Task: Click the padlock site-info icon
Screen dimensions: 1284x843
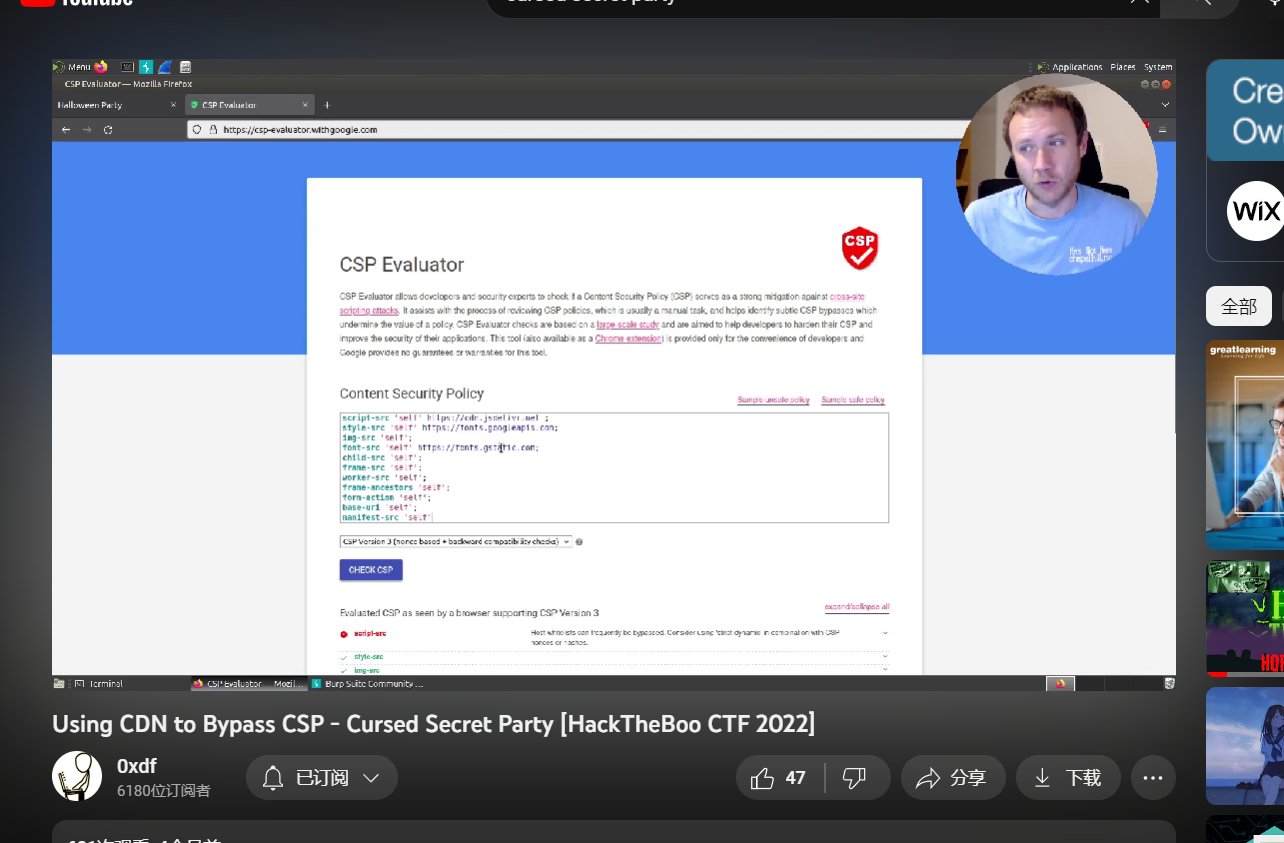Action: click(x=212, y=130)
